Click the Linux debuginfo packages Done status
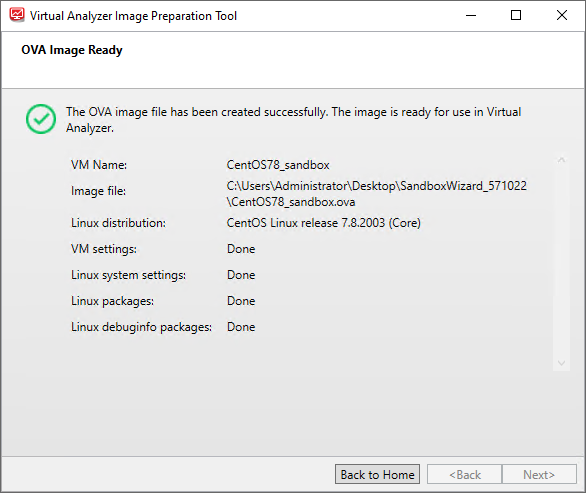The width and height of the screenshot is (586, 493). pos(241,327)
